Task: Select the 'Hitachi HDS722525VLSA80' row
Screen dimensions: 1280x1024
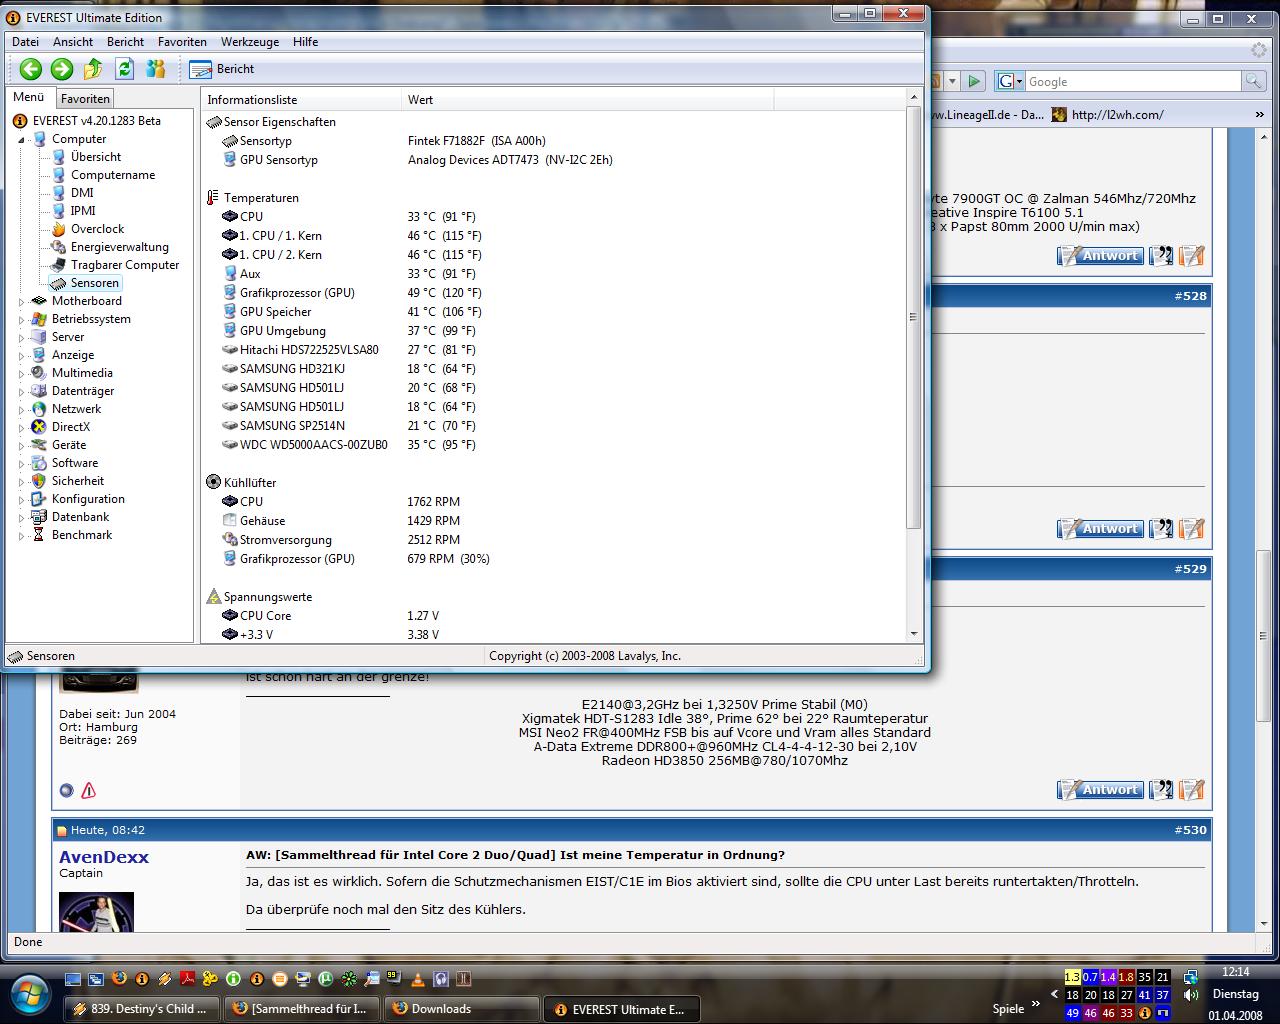Action: pyautogui.click(x=553, y=350)
